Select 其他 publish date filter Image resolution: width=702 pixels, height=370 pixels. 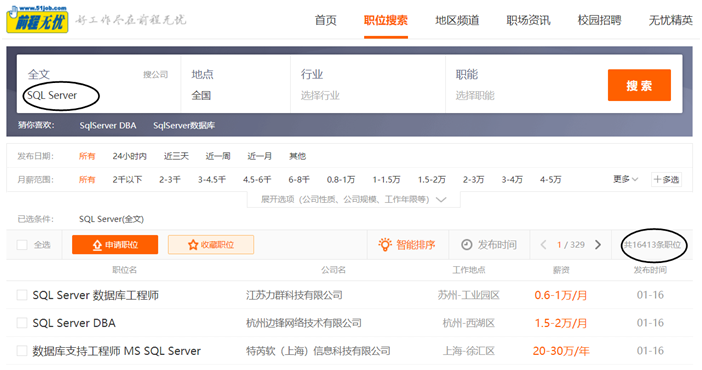pos(298,156)
